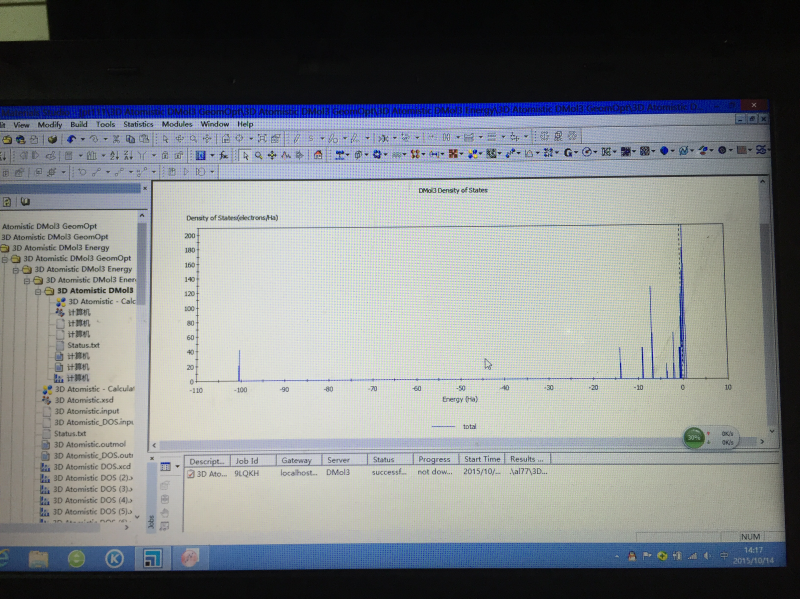Open the dropdown arrow beside the filter funnel icon
This screenshot has width=800, height=599.
click(153, 156)
